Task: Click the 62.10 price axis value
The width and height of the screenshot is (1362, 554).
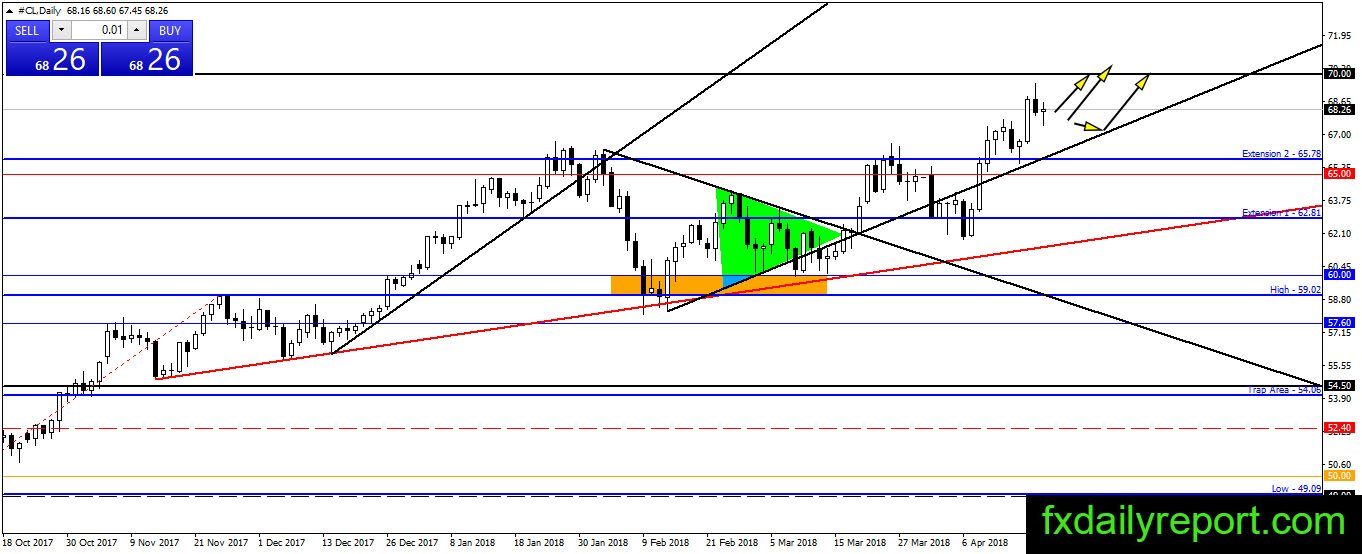Action: [x=1339, y=233]
